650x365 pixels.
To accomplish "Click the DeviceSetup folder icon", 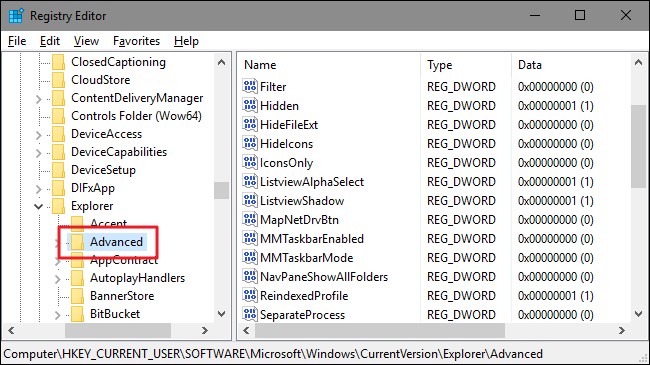I will [58, 170].
